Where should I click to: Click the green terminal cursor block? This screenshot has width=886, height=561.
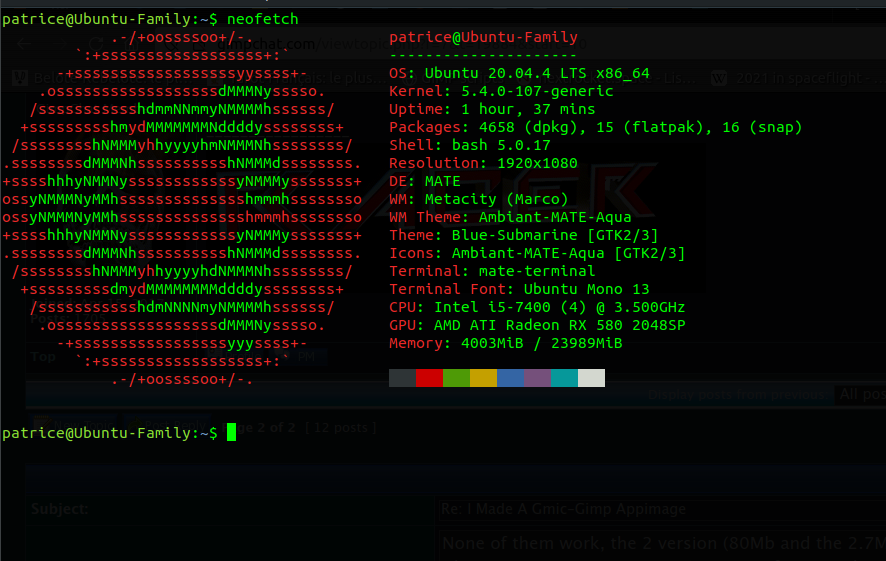[x=232, y=433]
